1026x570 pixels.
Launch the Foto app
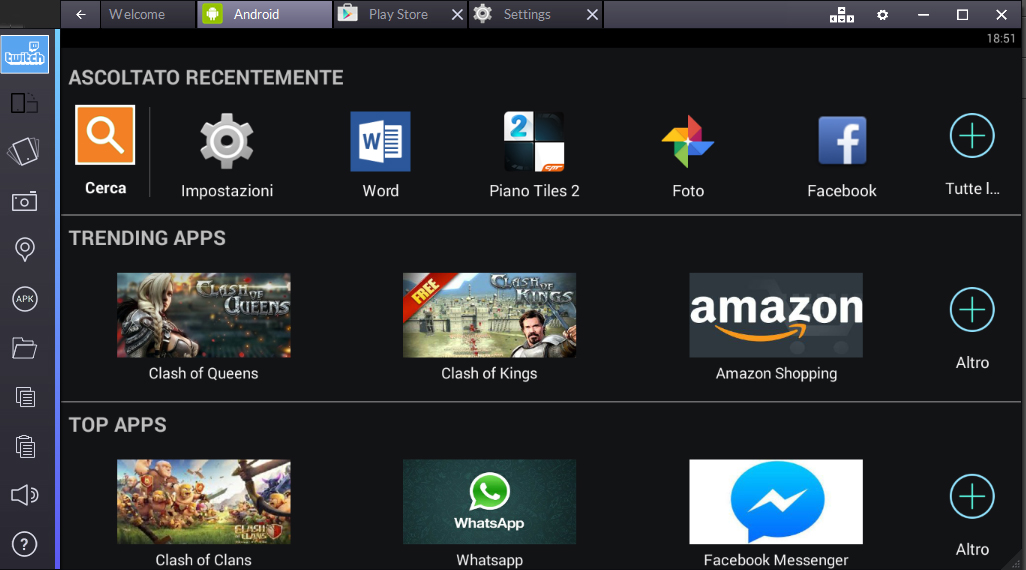coord(688,142)
